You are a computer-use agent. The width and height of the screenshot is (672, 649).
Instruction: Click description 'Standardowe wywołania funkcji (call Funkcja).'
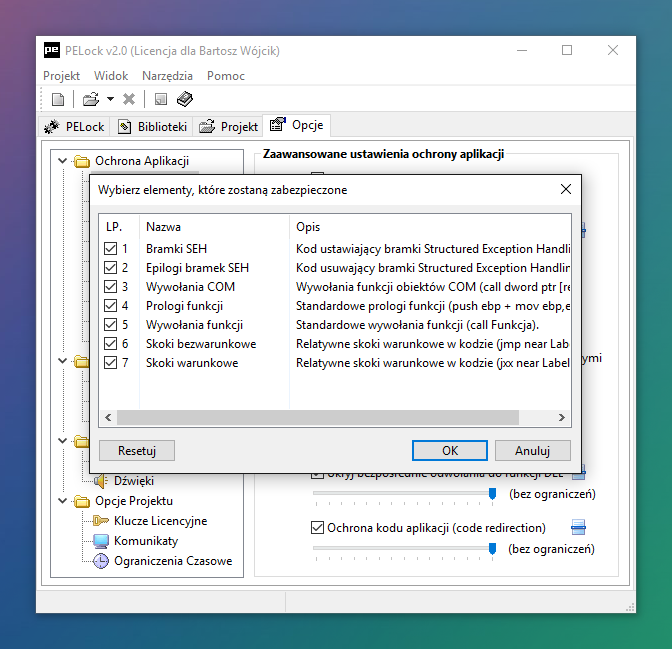417,325
